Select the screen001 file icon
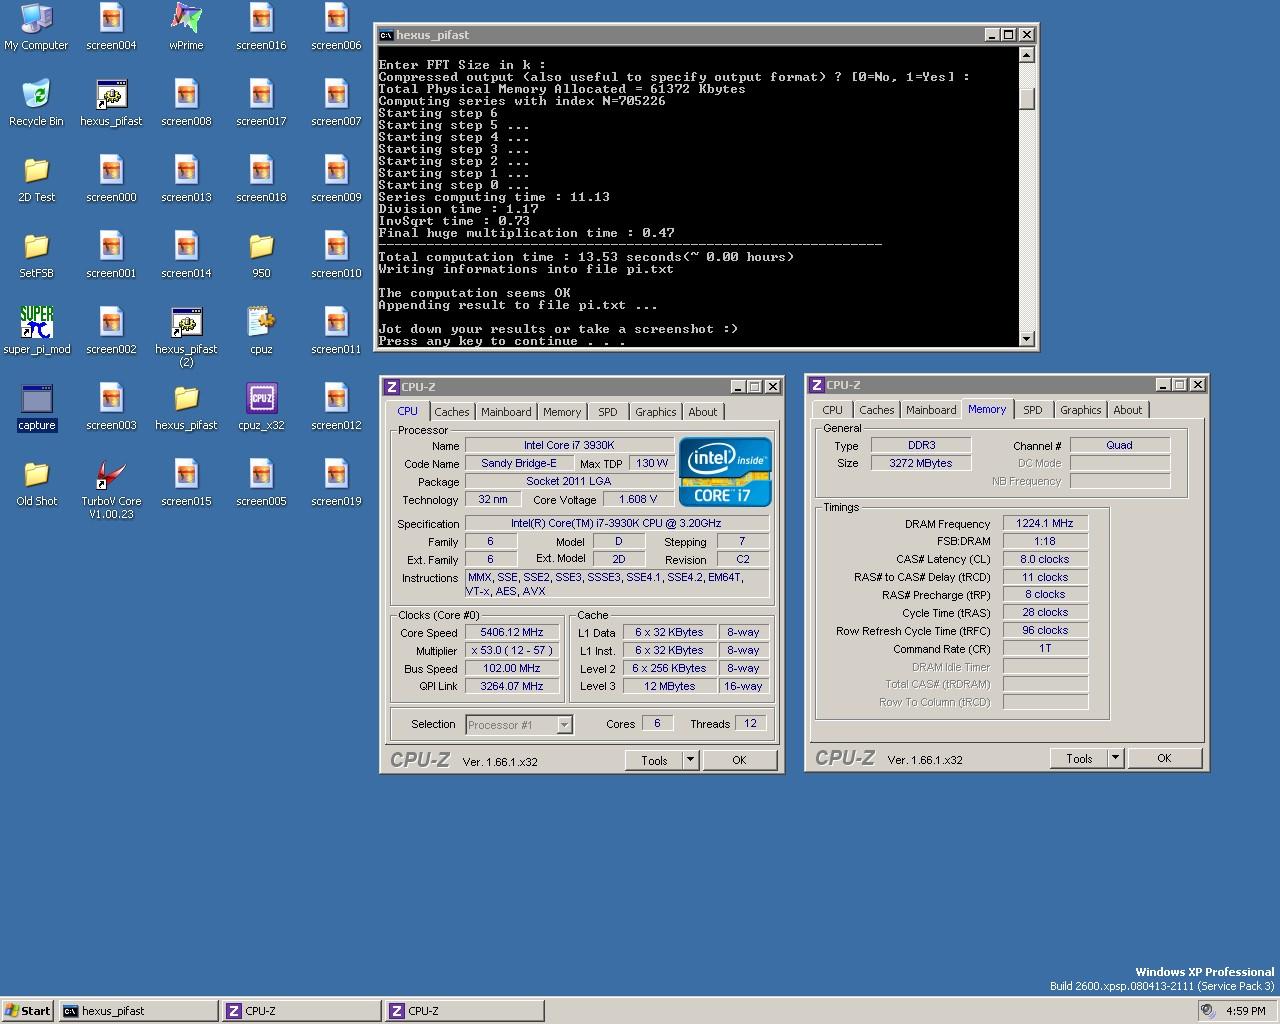The width and height of the screenshot is (1280, 1024). click(111, 255)
